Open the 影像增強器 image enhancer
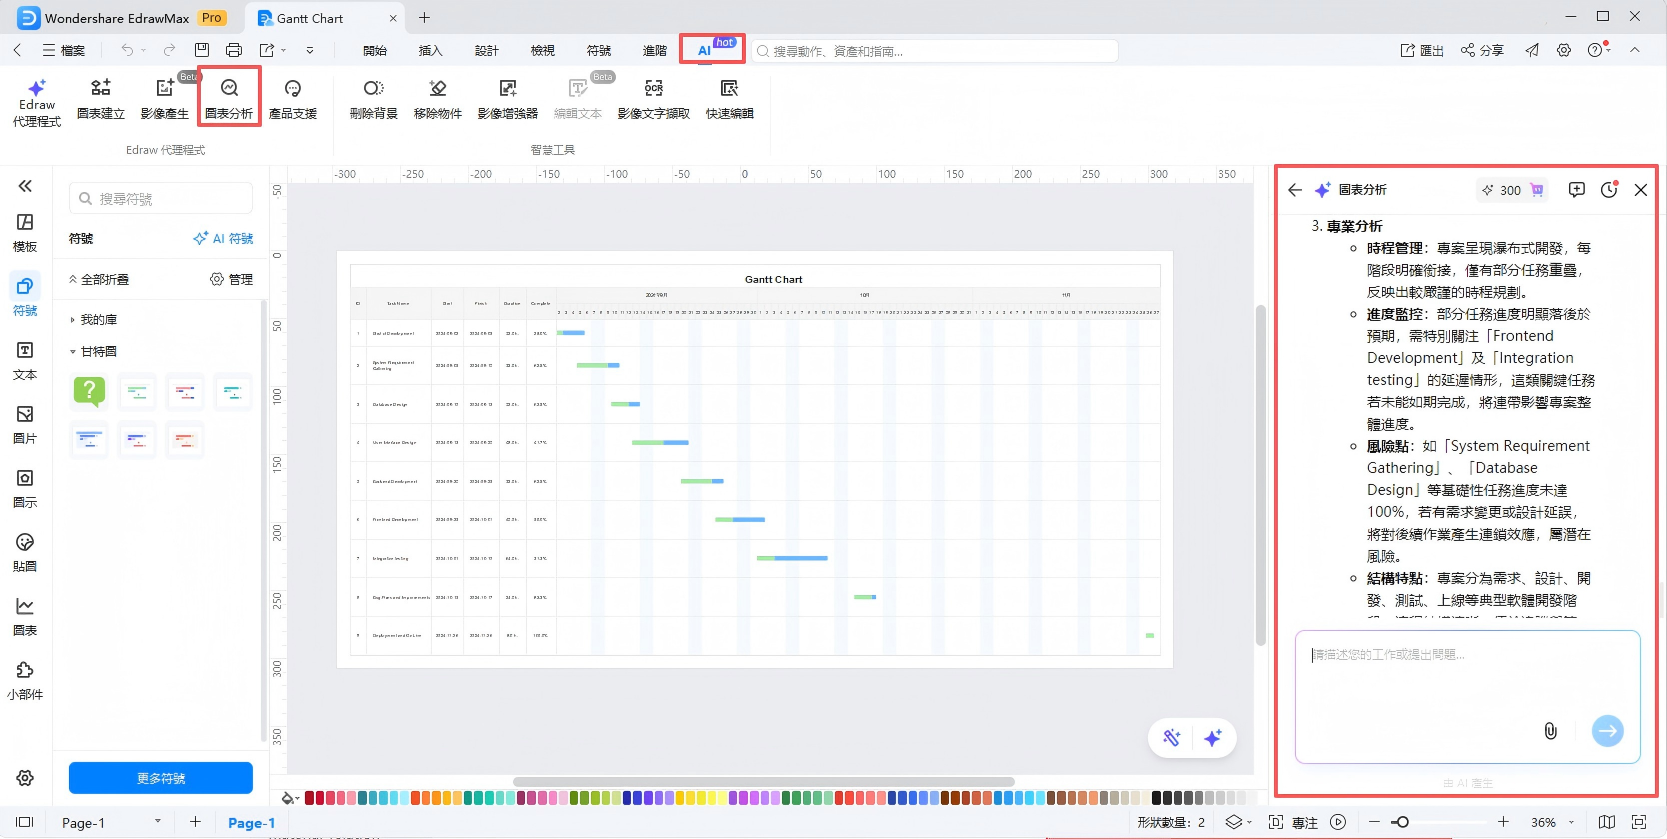 [507, 97]
